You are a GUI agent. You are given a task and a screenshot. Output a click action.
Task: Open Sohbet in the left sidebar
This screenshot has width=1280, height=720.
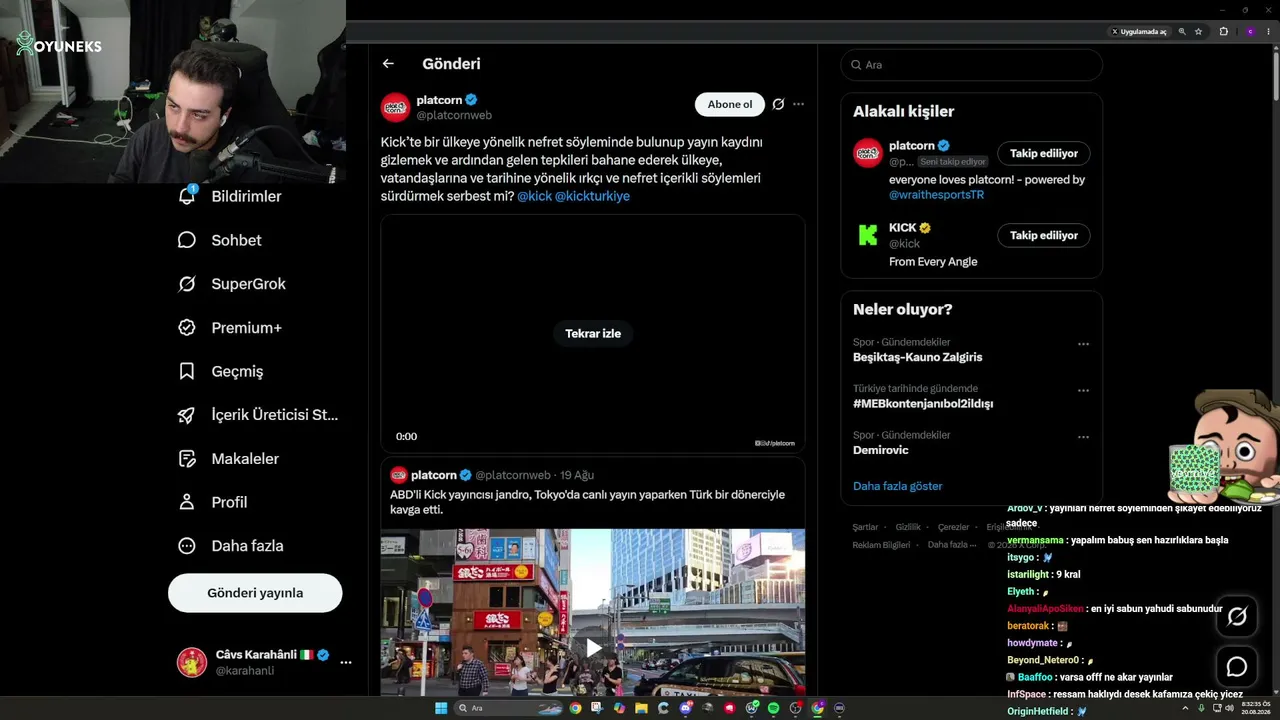(x=220, y=240)
